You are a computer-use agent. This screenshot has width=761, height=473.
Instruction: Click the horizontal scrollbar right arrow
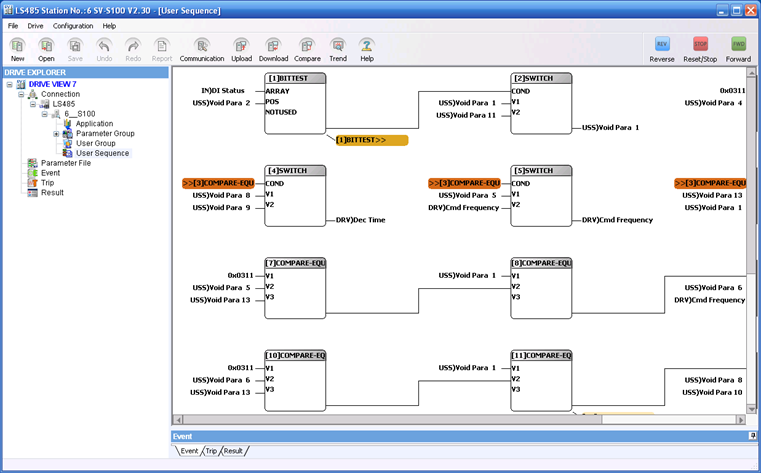point(740,420)
